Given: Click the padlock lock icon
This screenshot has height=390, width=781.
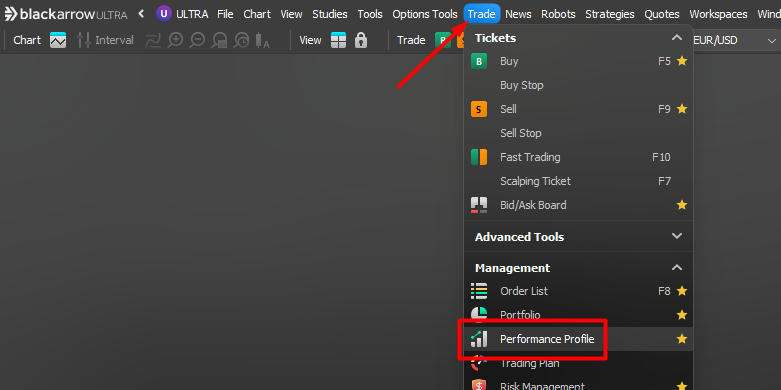Looking at the screenshot, I should pyautogui.click(x=361, y=40).
